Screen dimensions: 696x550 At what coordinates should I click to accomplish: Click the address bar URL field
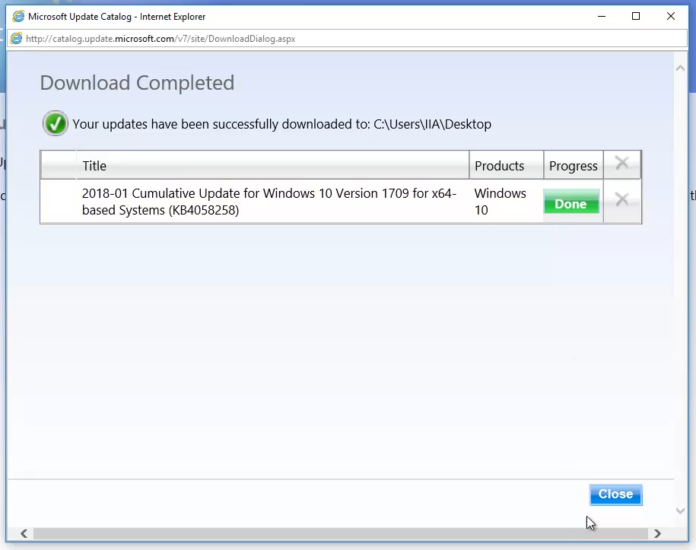pos(348,39)
